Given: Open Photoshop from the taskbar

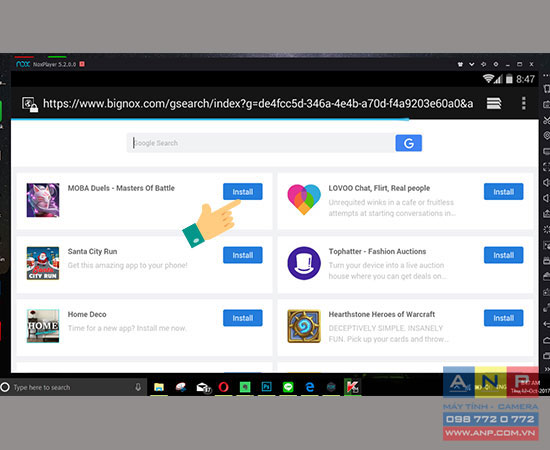Looking at the screenshot, I should click(267, 387).
